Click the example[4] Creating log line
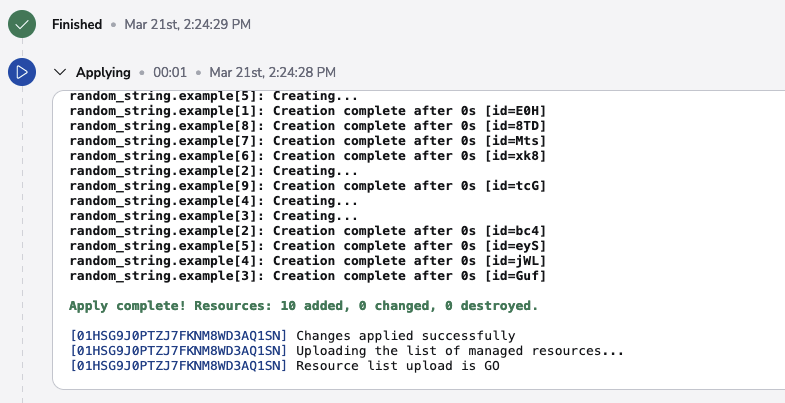The height and width of the screenshot is (403, 785). pos(213,200)
